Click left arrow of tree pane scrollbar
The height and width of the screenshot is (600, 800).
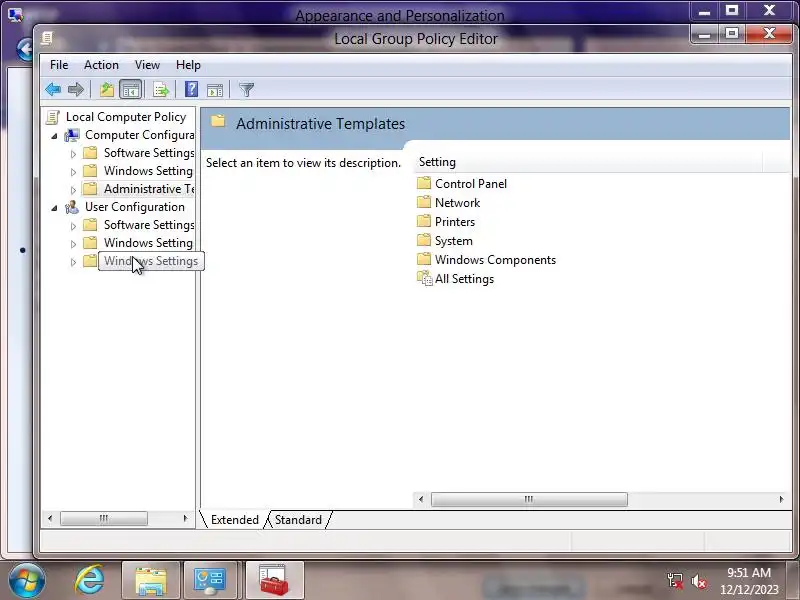coord(49,518)
